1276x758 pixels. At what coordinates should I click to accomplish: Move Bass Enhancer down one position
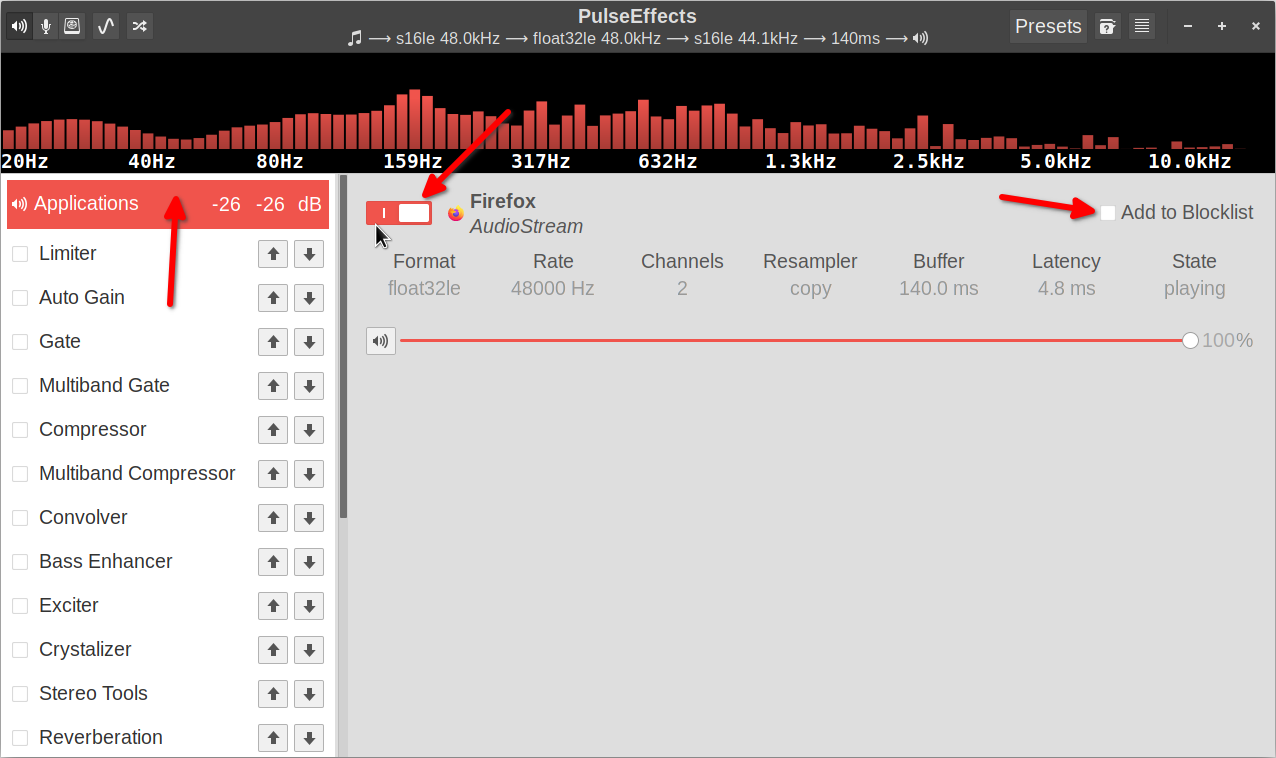[309, 562]
